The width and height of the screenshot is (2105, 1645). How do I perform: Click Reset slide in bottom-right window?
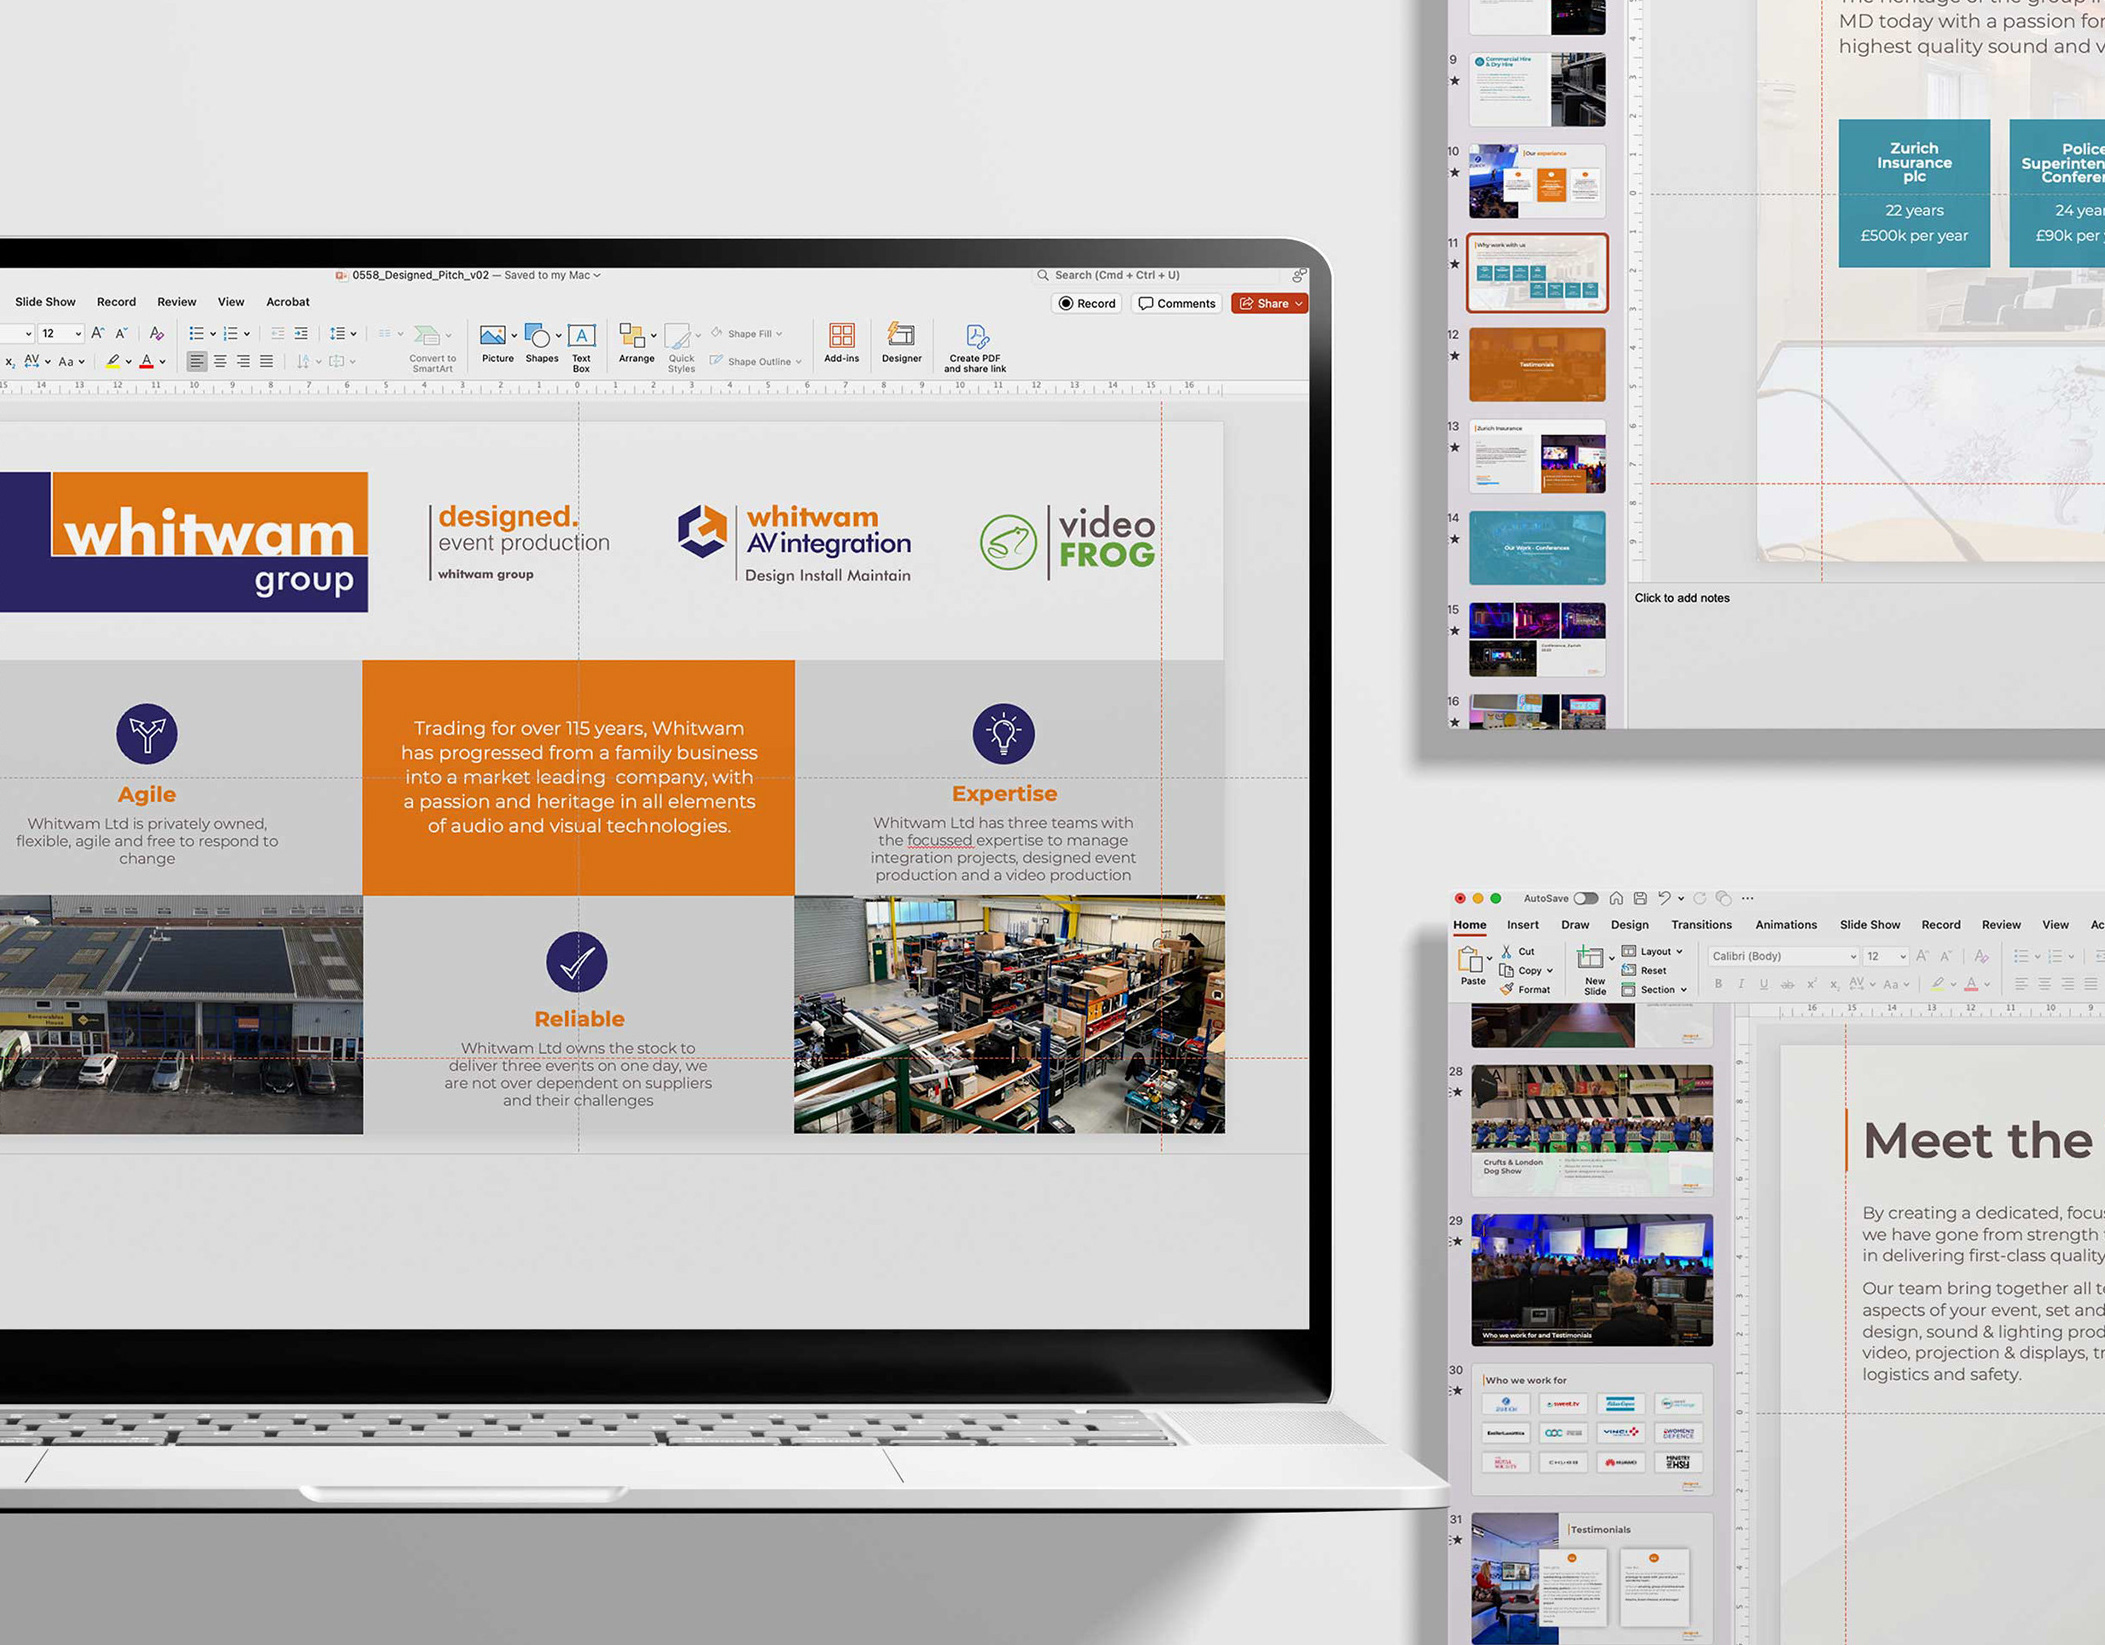(x=1645, y=971)
